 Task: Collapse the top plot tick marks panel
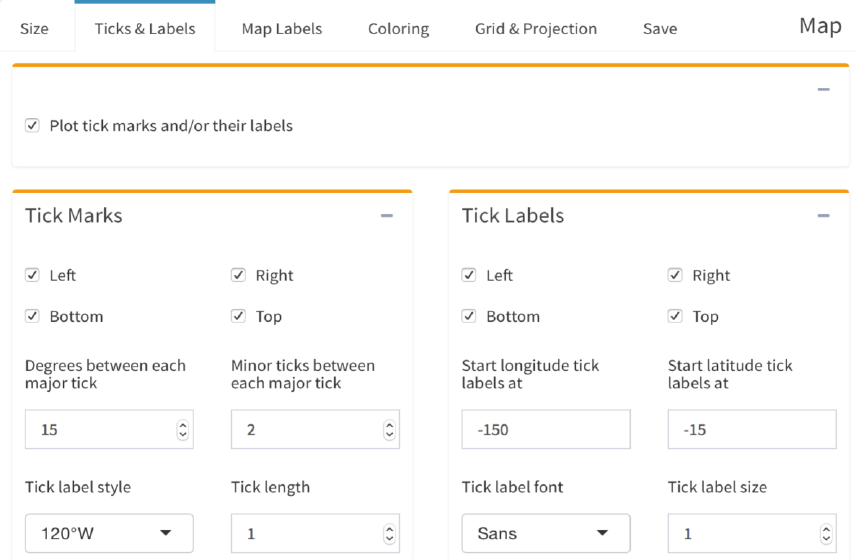point(823,90)
